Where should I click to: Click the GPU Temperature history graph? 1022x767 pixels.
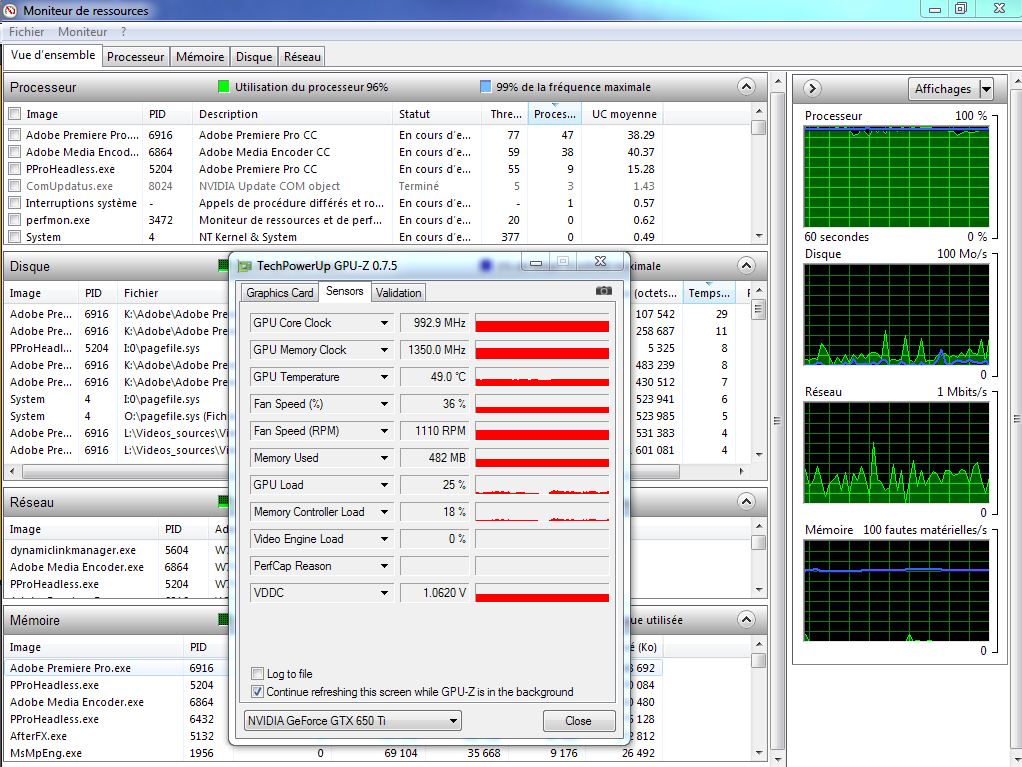point(542,377)
